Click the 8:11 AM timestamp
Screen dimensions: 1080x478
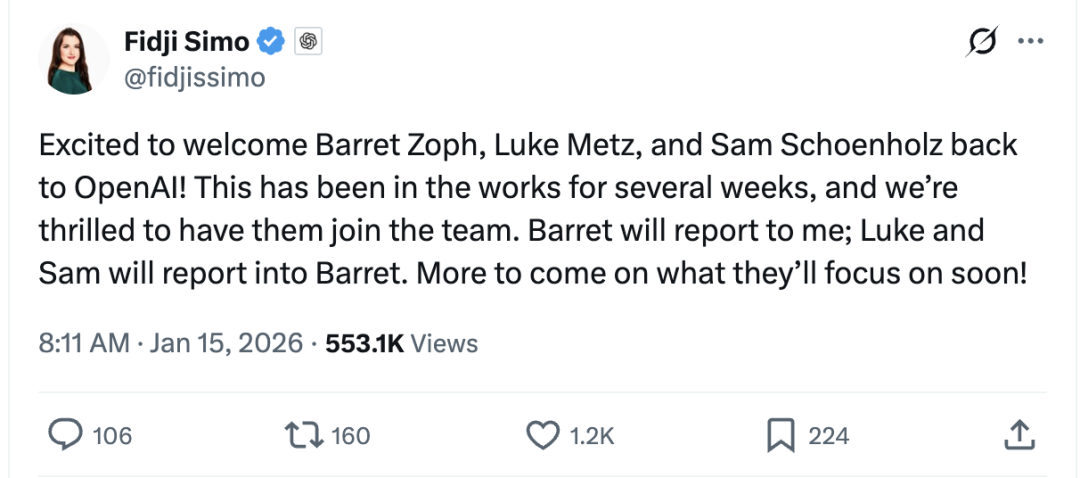tap(84, 344)
